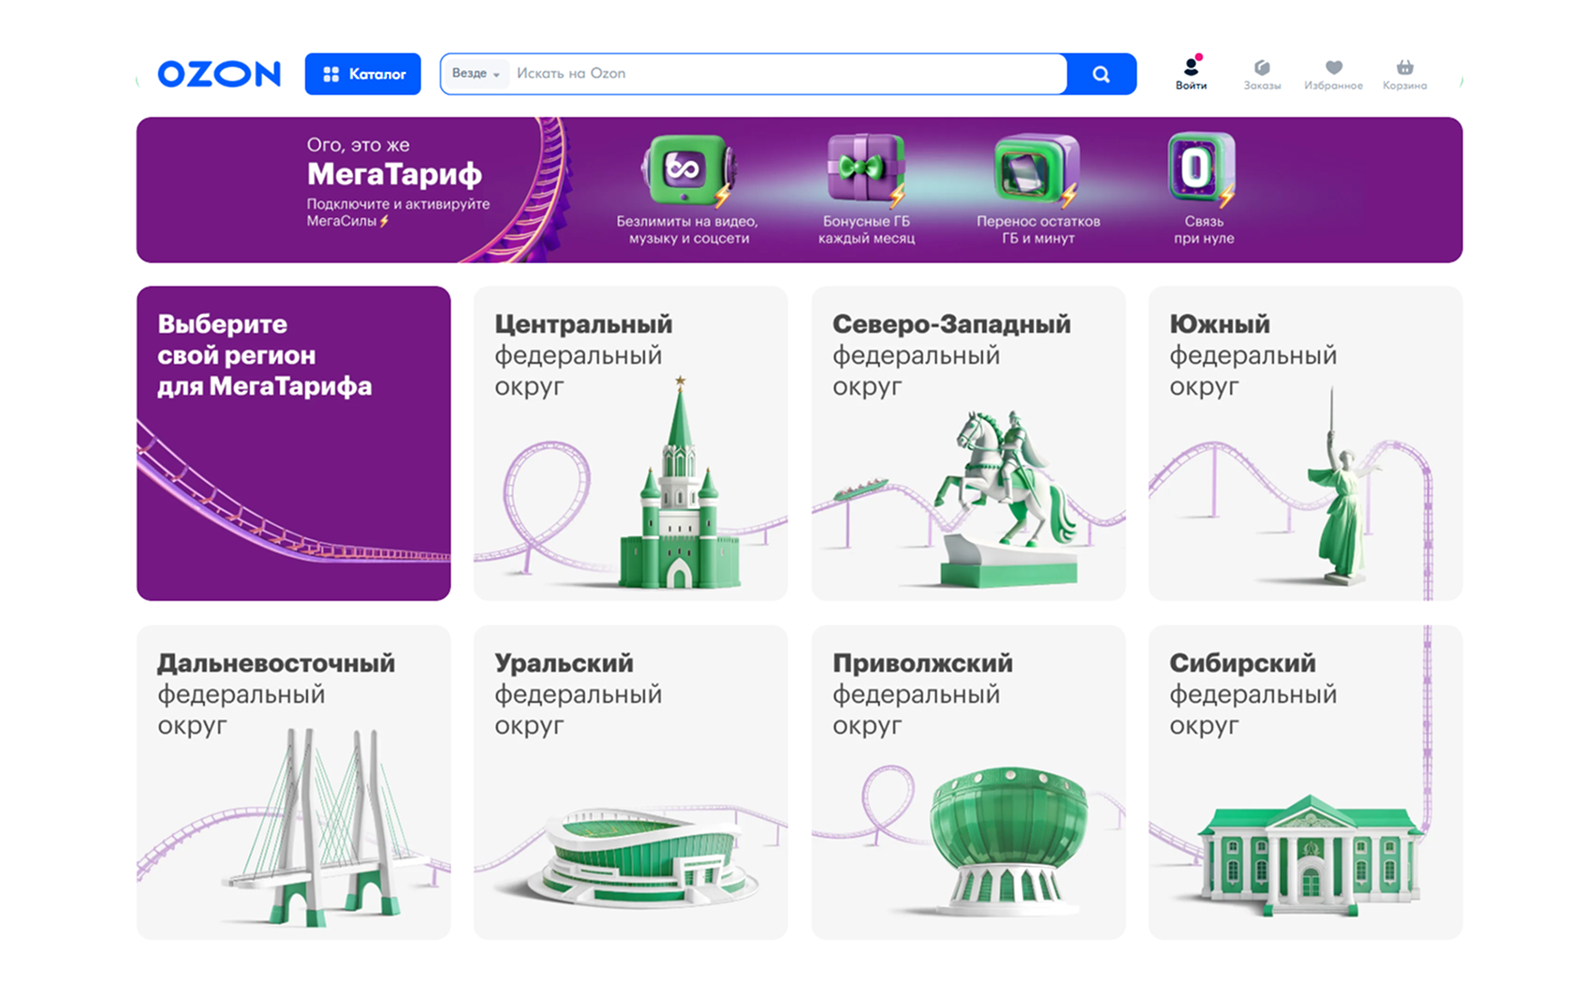Click the zero Связь при нуле icon
This screenshot has width=1593, height=997.
(x=1201, y=168)
